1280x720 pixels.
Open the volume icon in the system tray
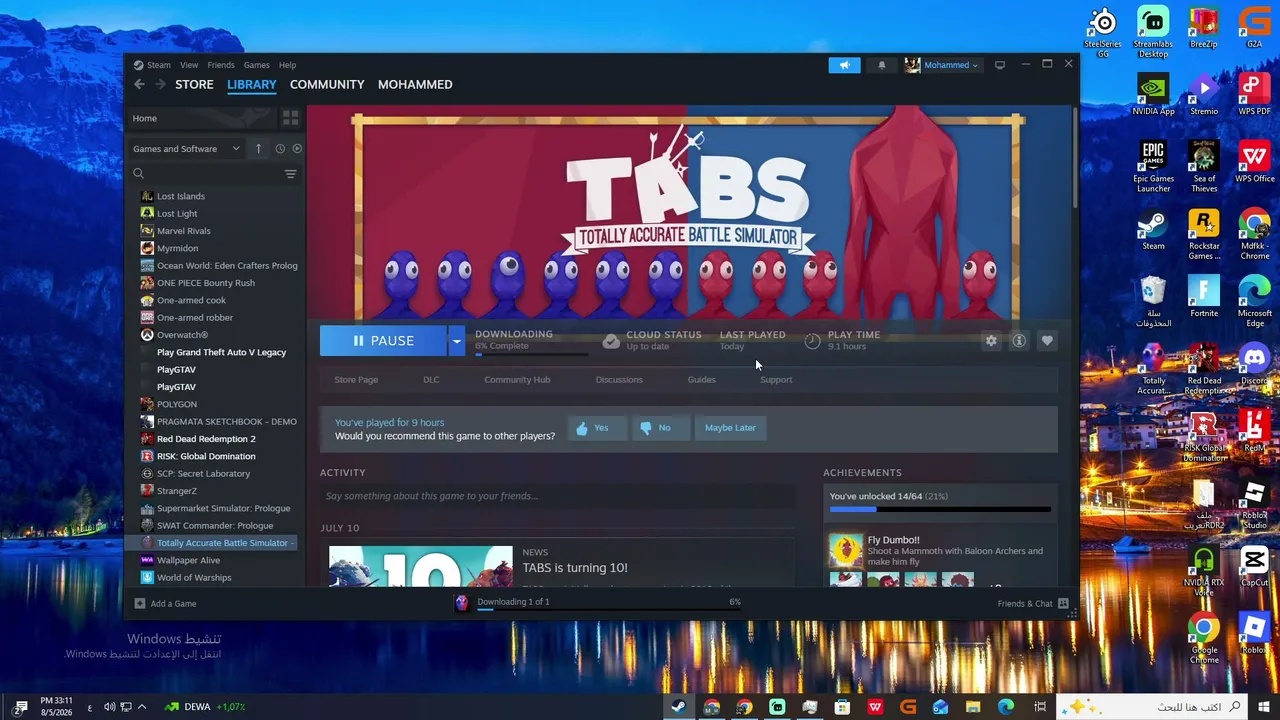(x=109, y=707)
